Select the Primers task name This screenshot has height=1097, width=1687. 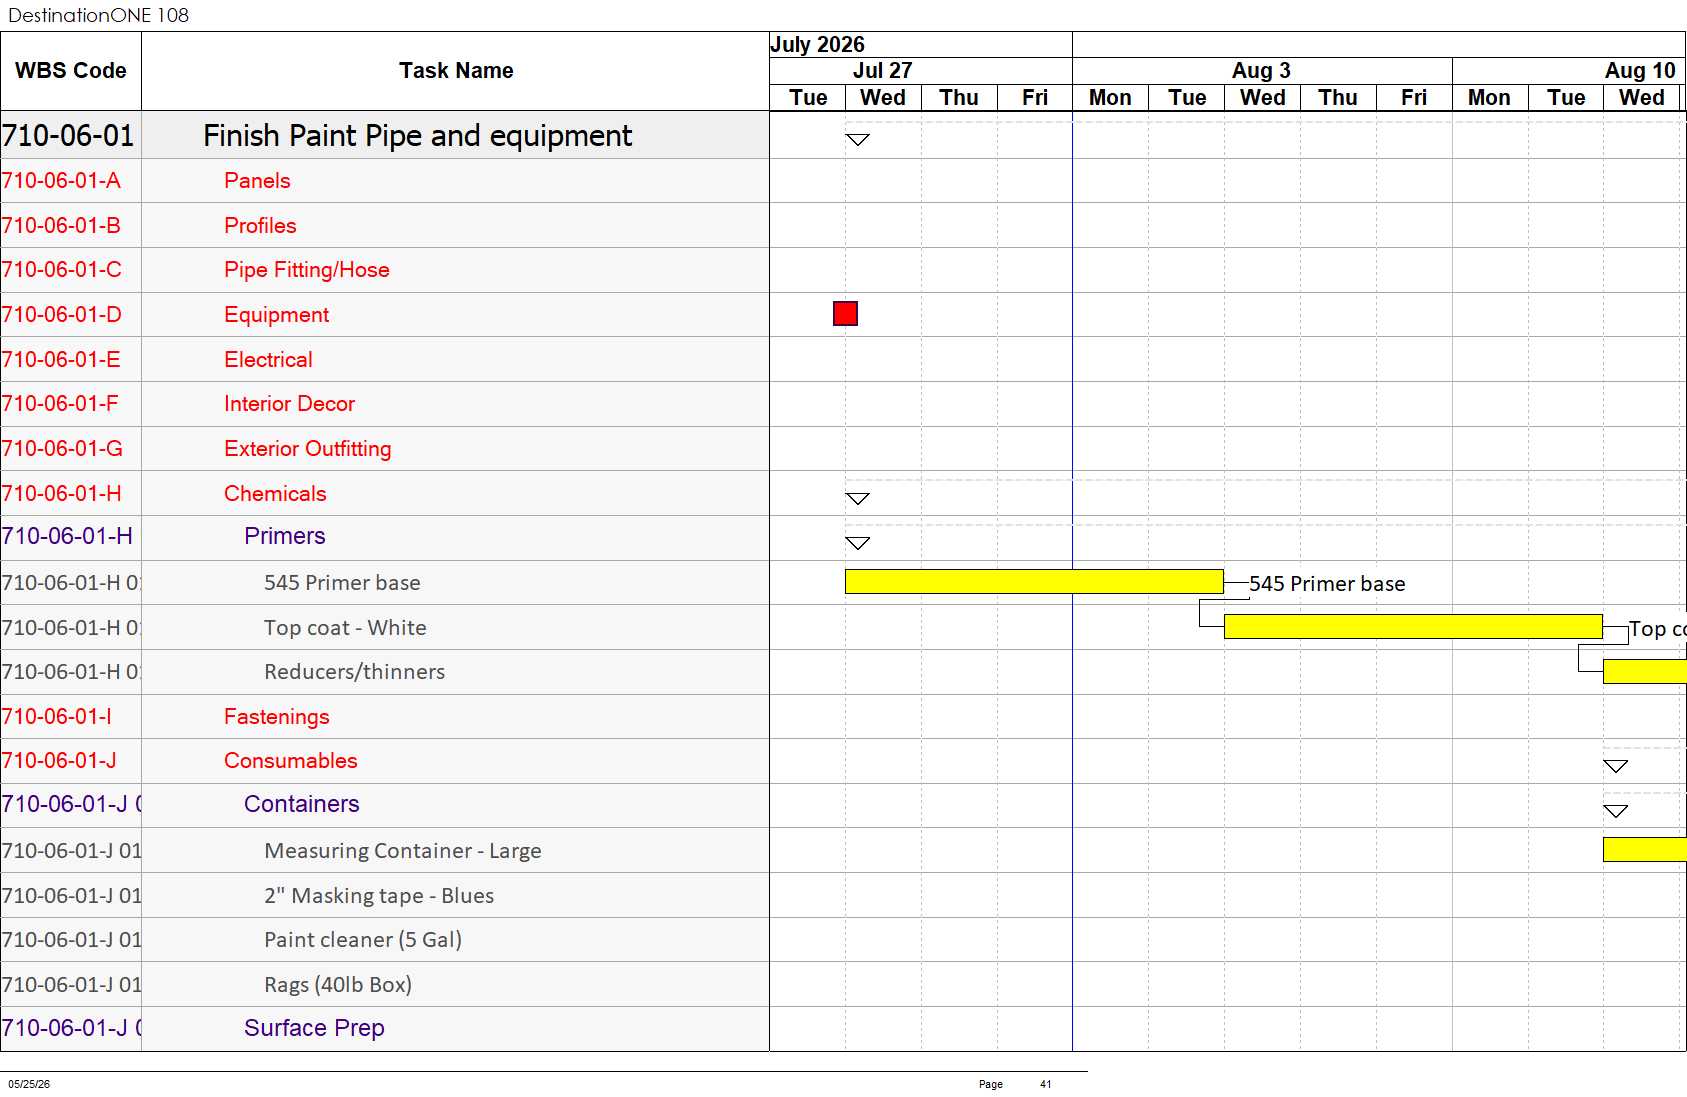coord(285,536)
